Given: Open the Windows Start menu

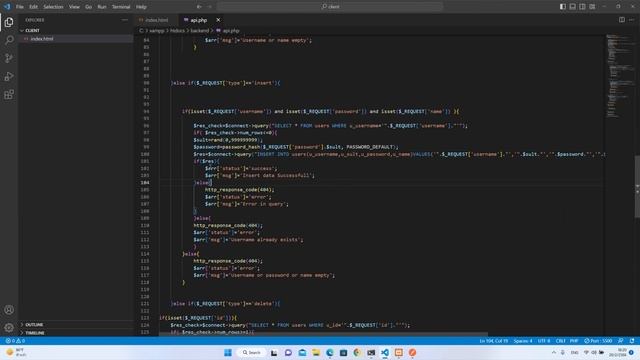Looking at the screenshot, I should pos(228,353).
